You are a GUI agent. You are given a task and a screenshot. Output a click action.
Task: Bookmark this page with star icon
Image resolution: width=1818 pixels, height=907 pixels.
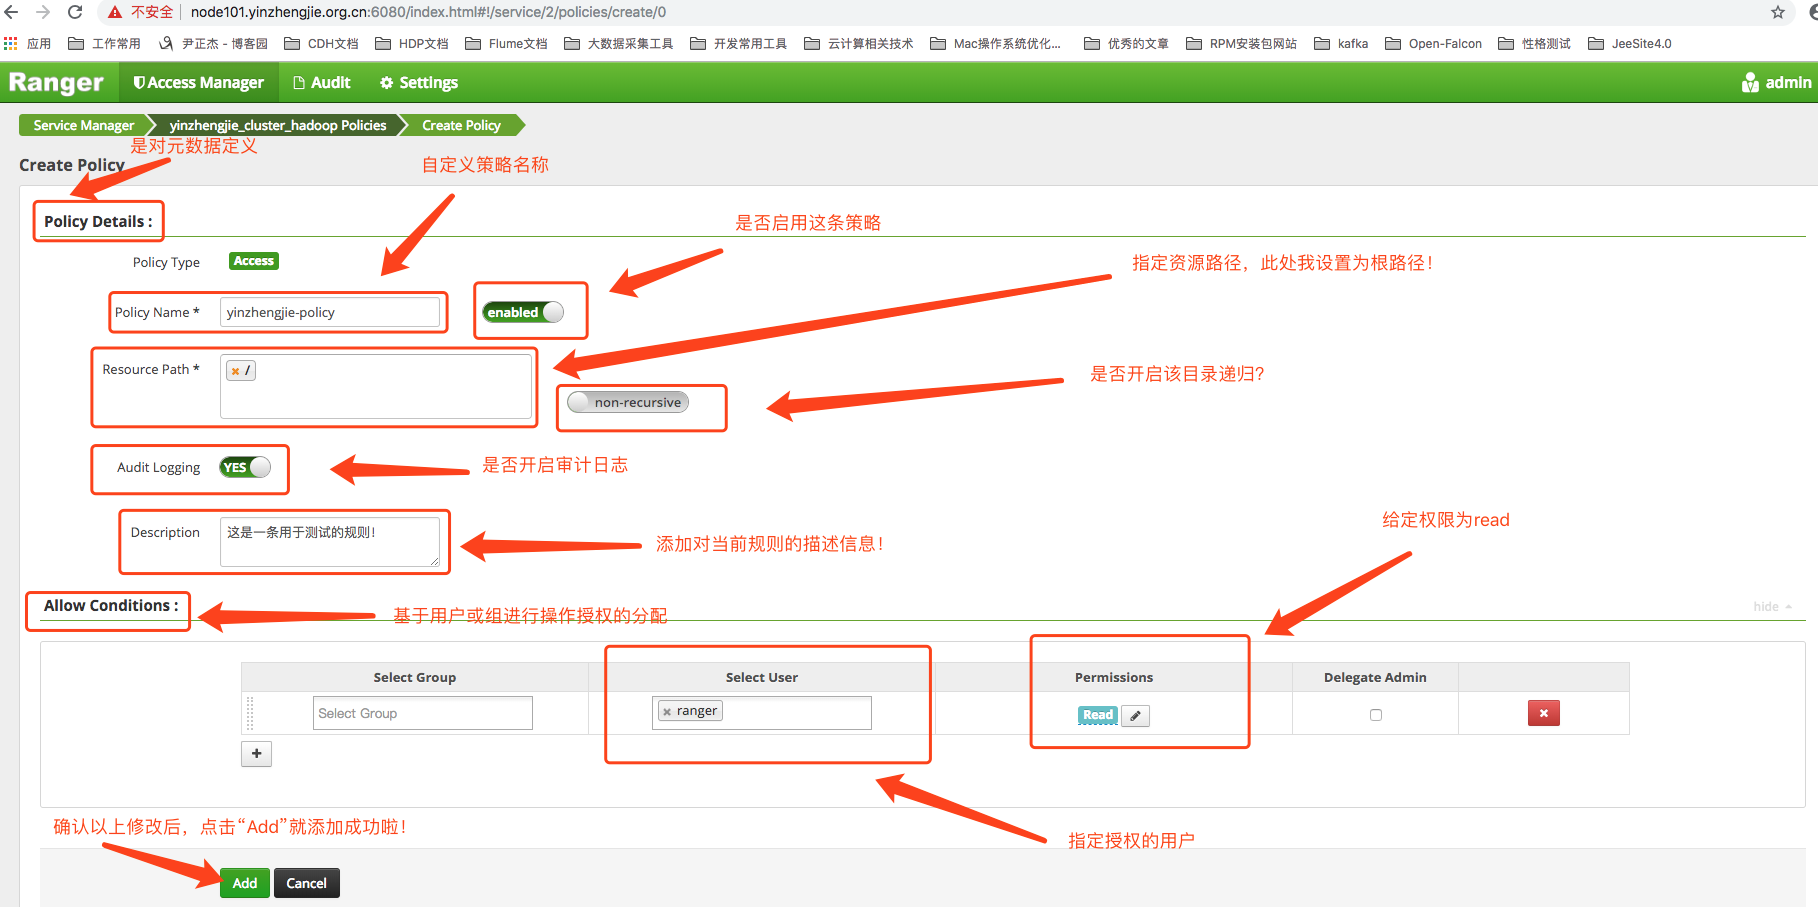(1777, 12)
